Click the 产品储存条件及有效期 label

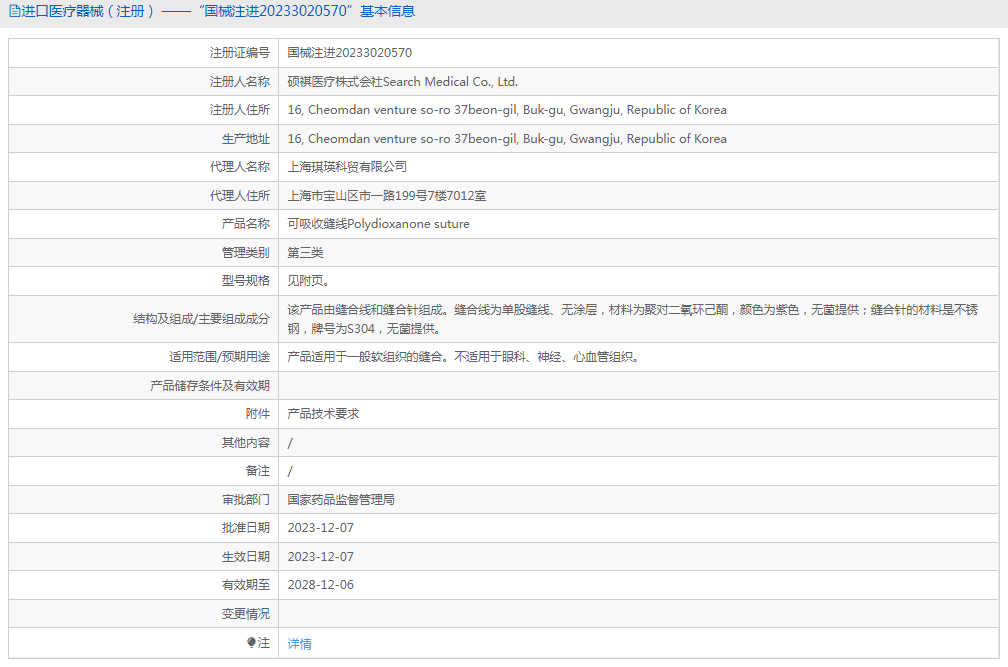210,386
